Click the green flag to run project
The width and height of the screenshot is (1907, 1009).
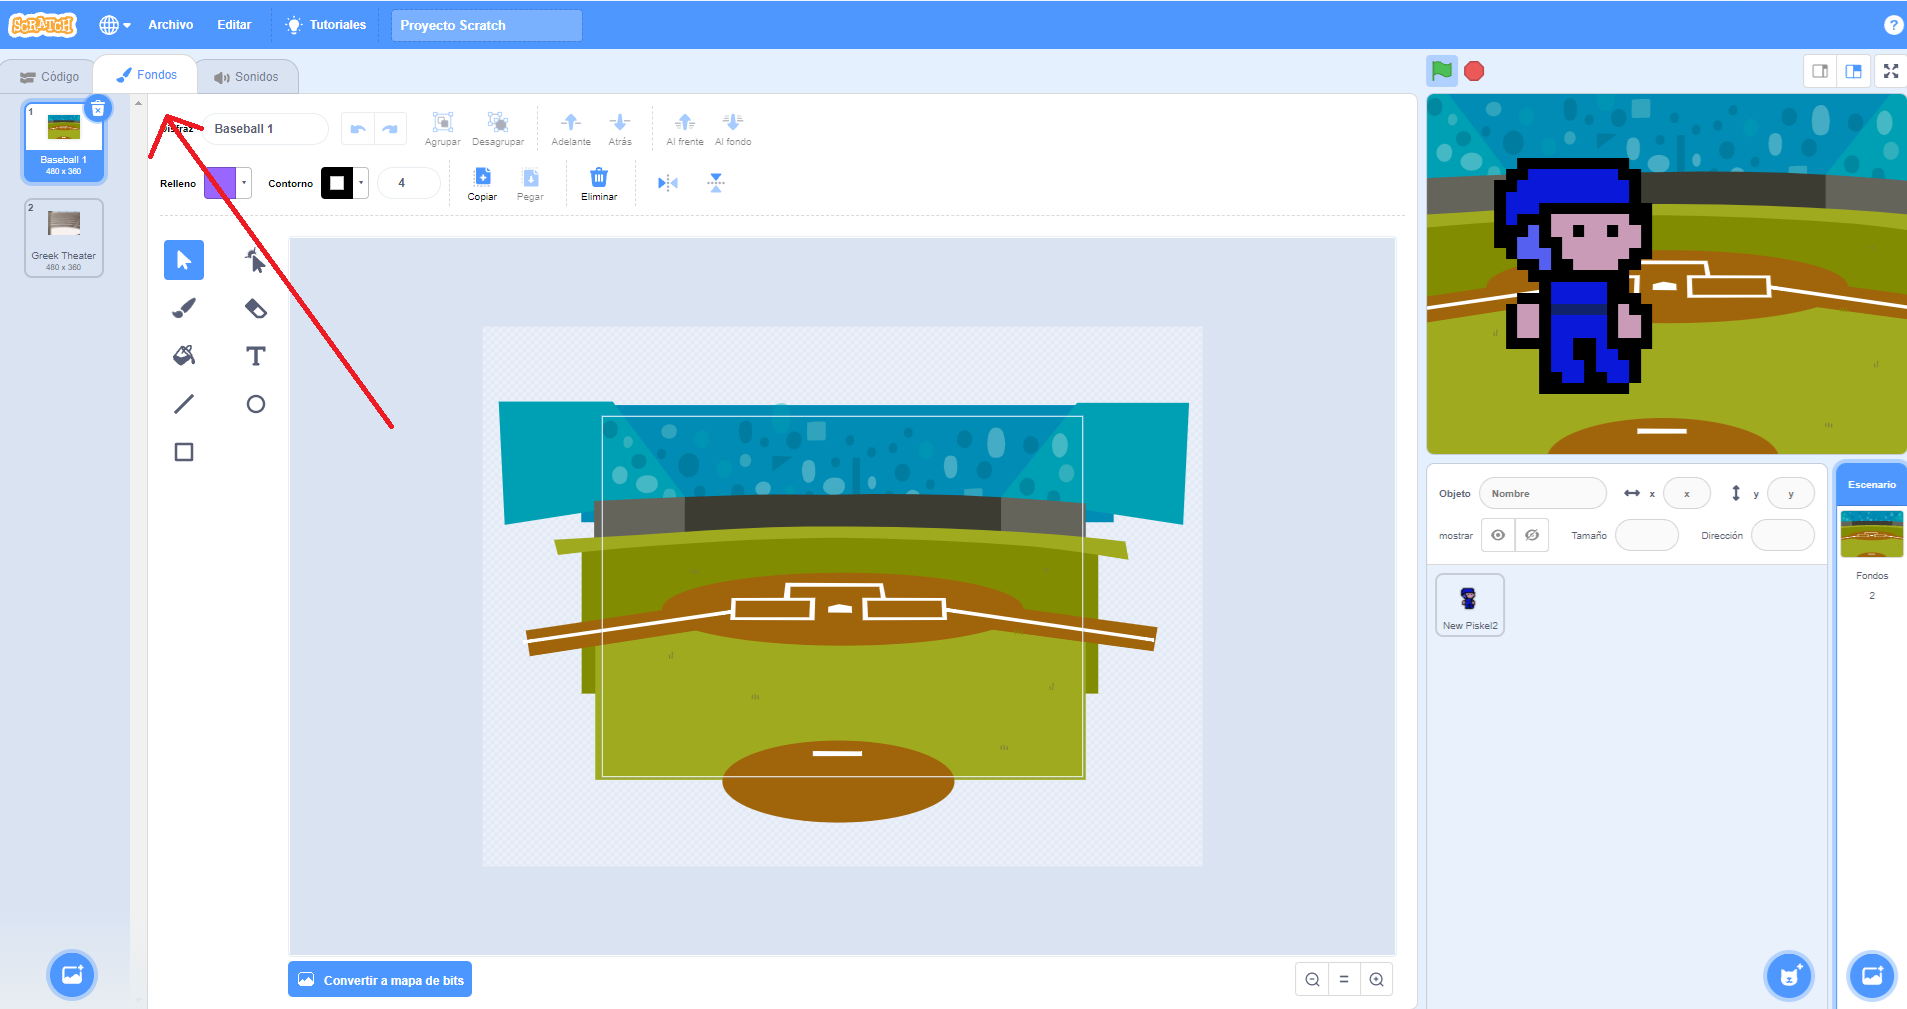tap(1441, 71)
